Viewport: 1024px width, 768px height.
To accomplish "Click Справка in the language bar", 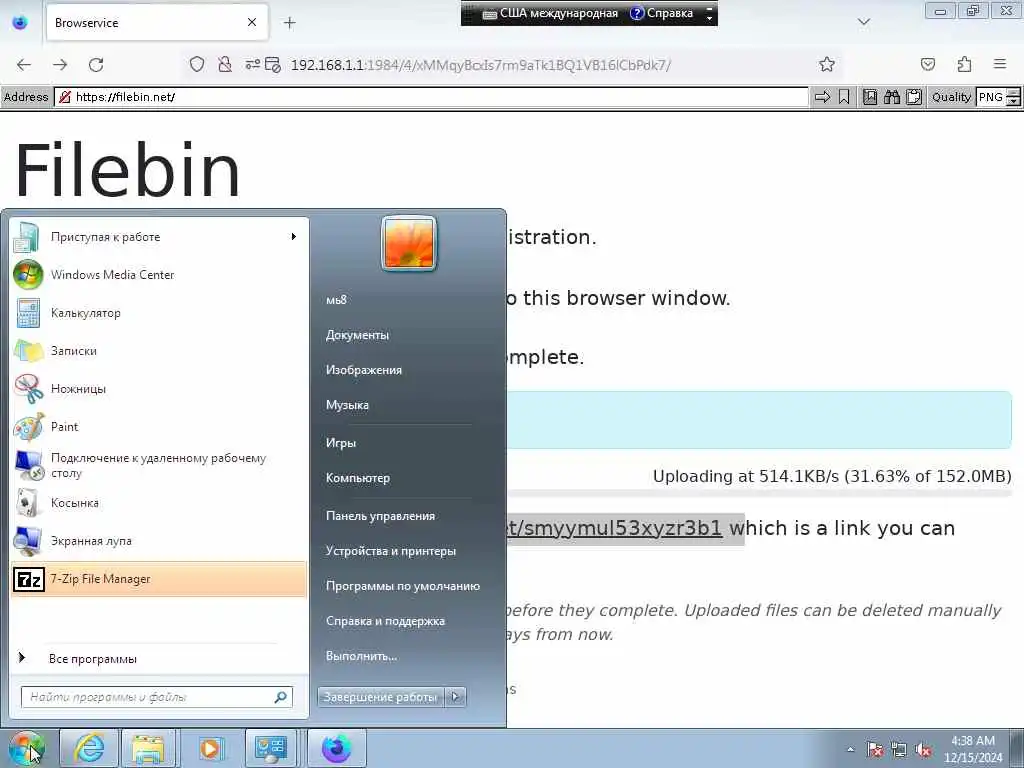I will [661, 13].
